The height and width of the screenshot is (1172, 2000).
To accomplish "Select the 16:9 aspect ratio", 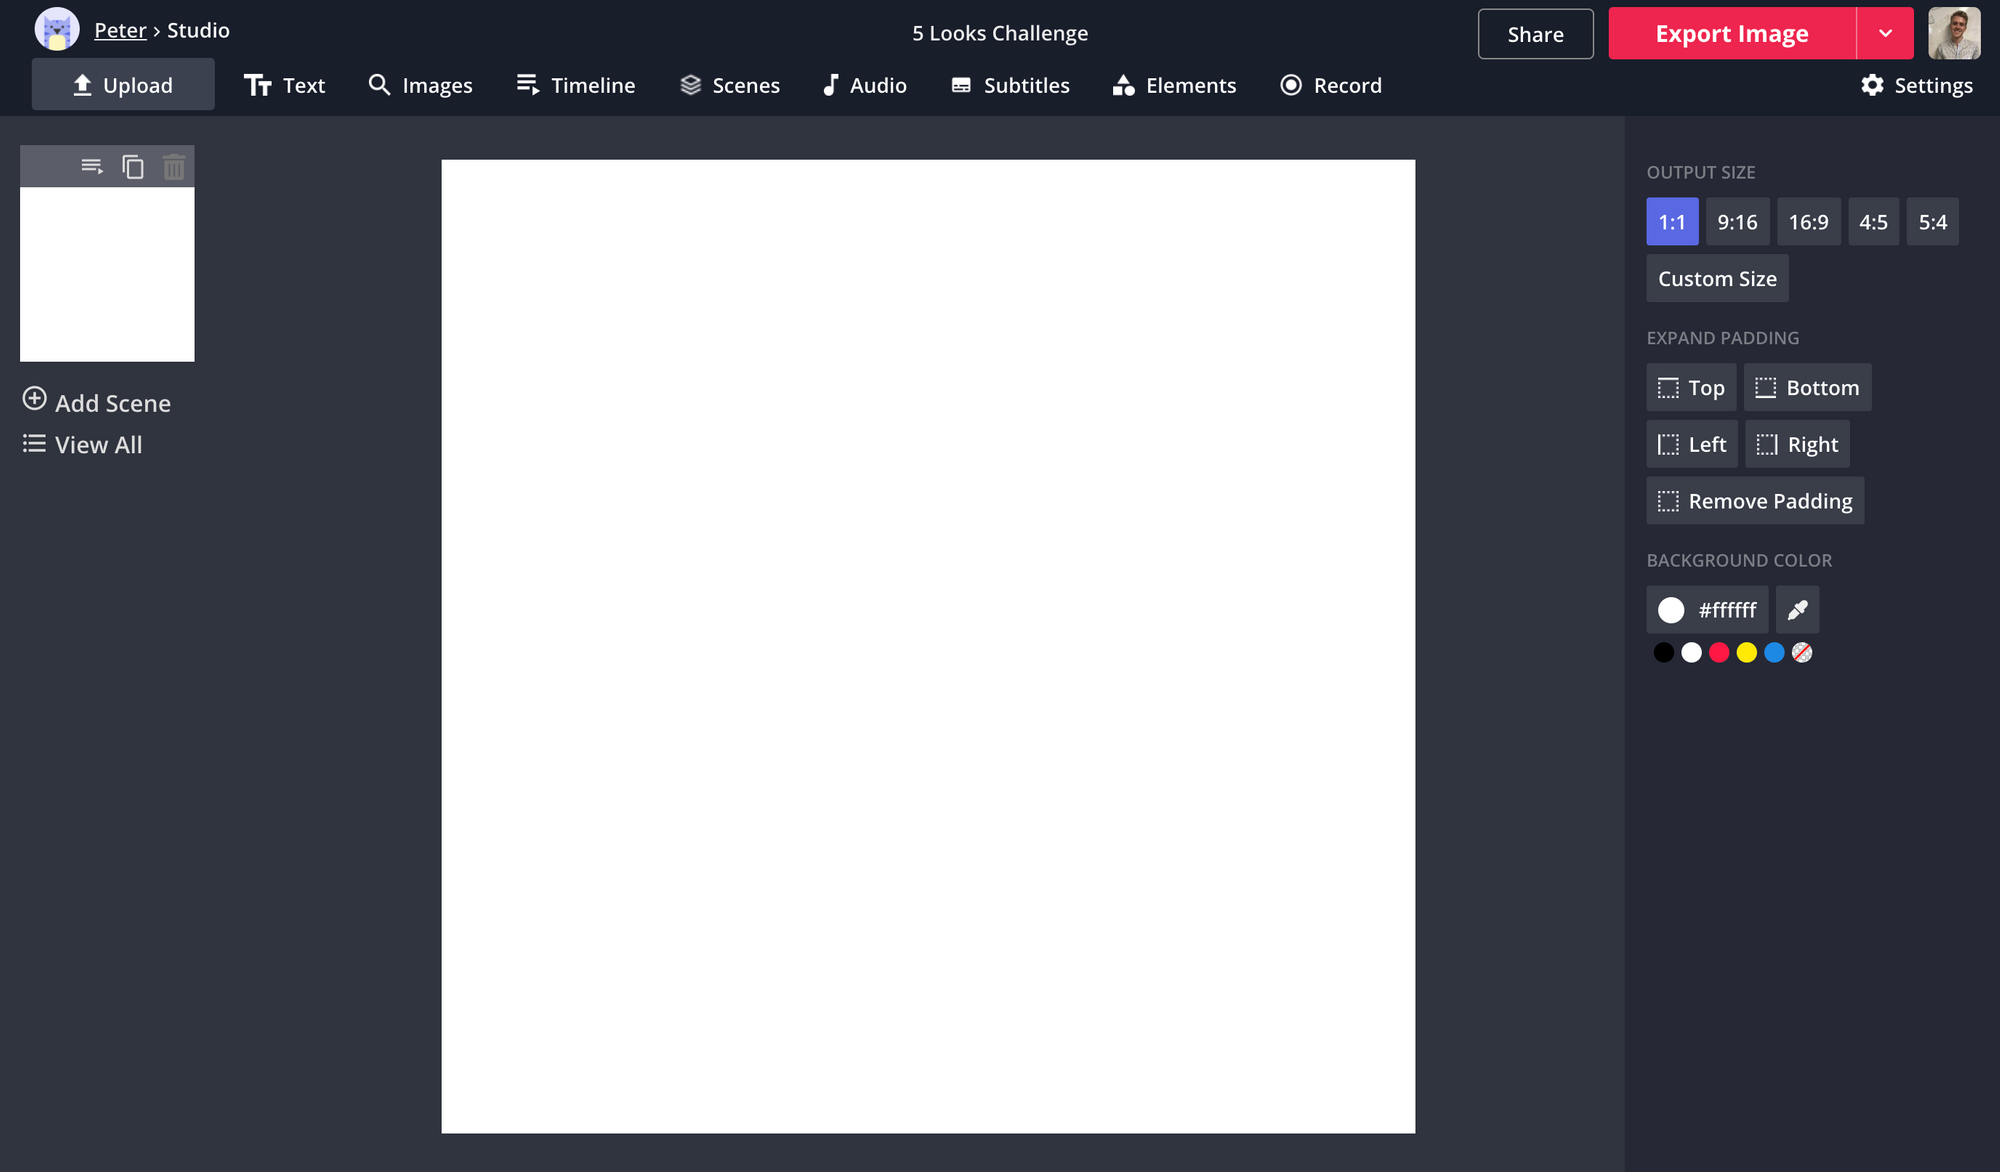I will pos(1808,222).
